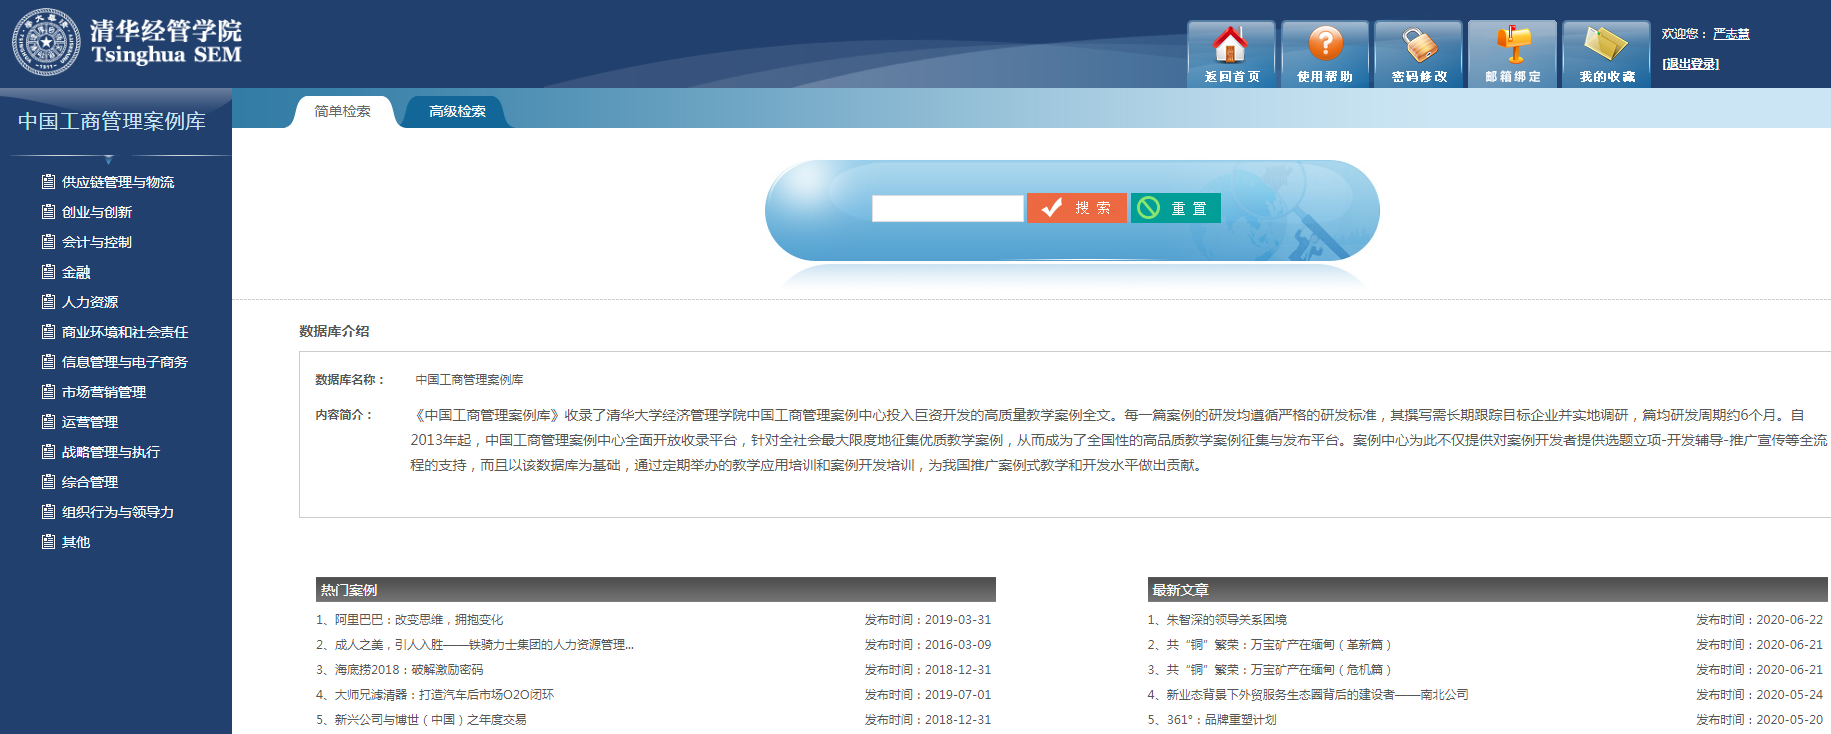Viewport: 1831px width, 734px height.
Task: Open 市场营销管理 category
Action: tap(104, 392)
